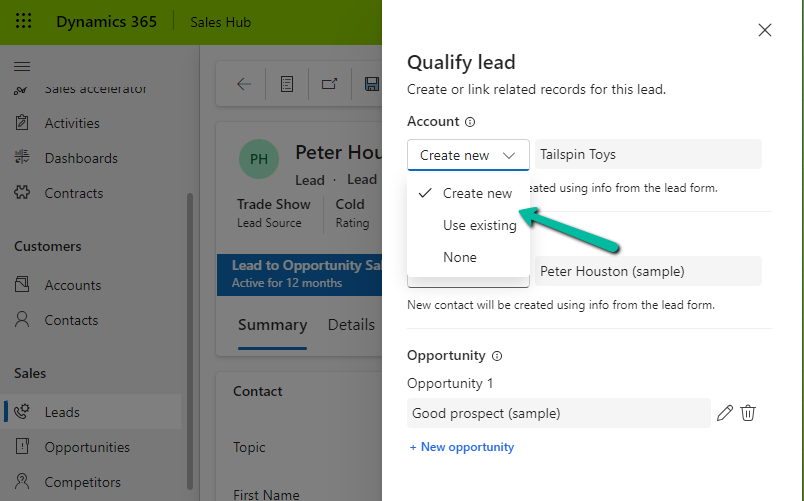This screenshot has height=501, width=804.
Task: Click the Leads phone icon
Action: click(22, 411)
